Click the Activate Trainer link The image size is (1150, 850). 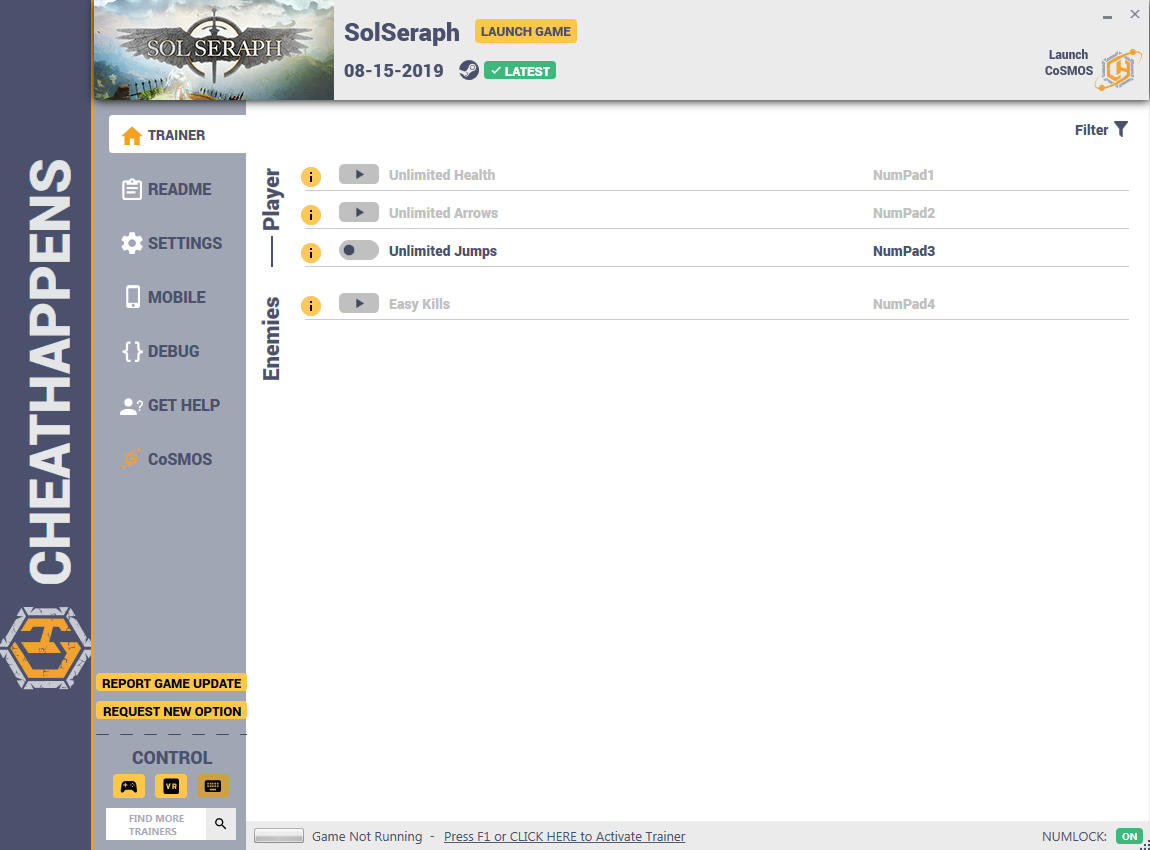(x=564, y=836)
